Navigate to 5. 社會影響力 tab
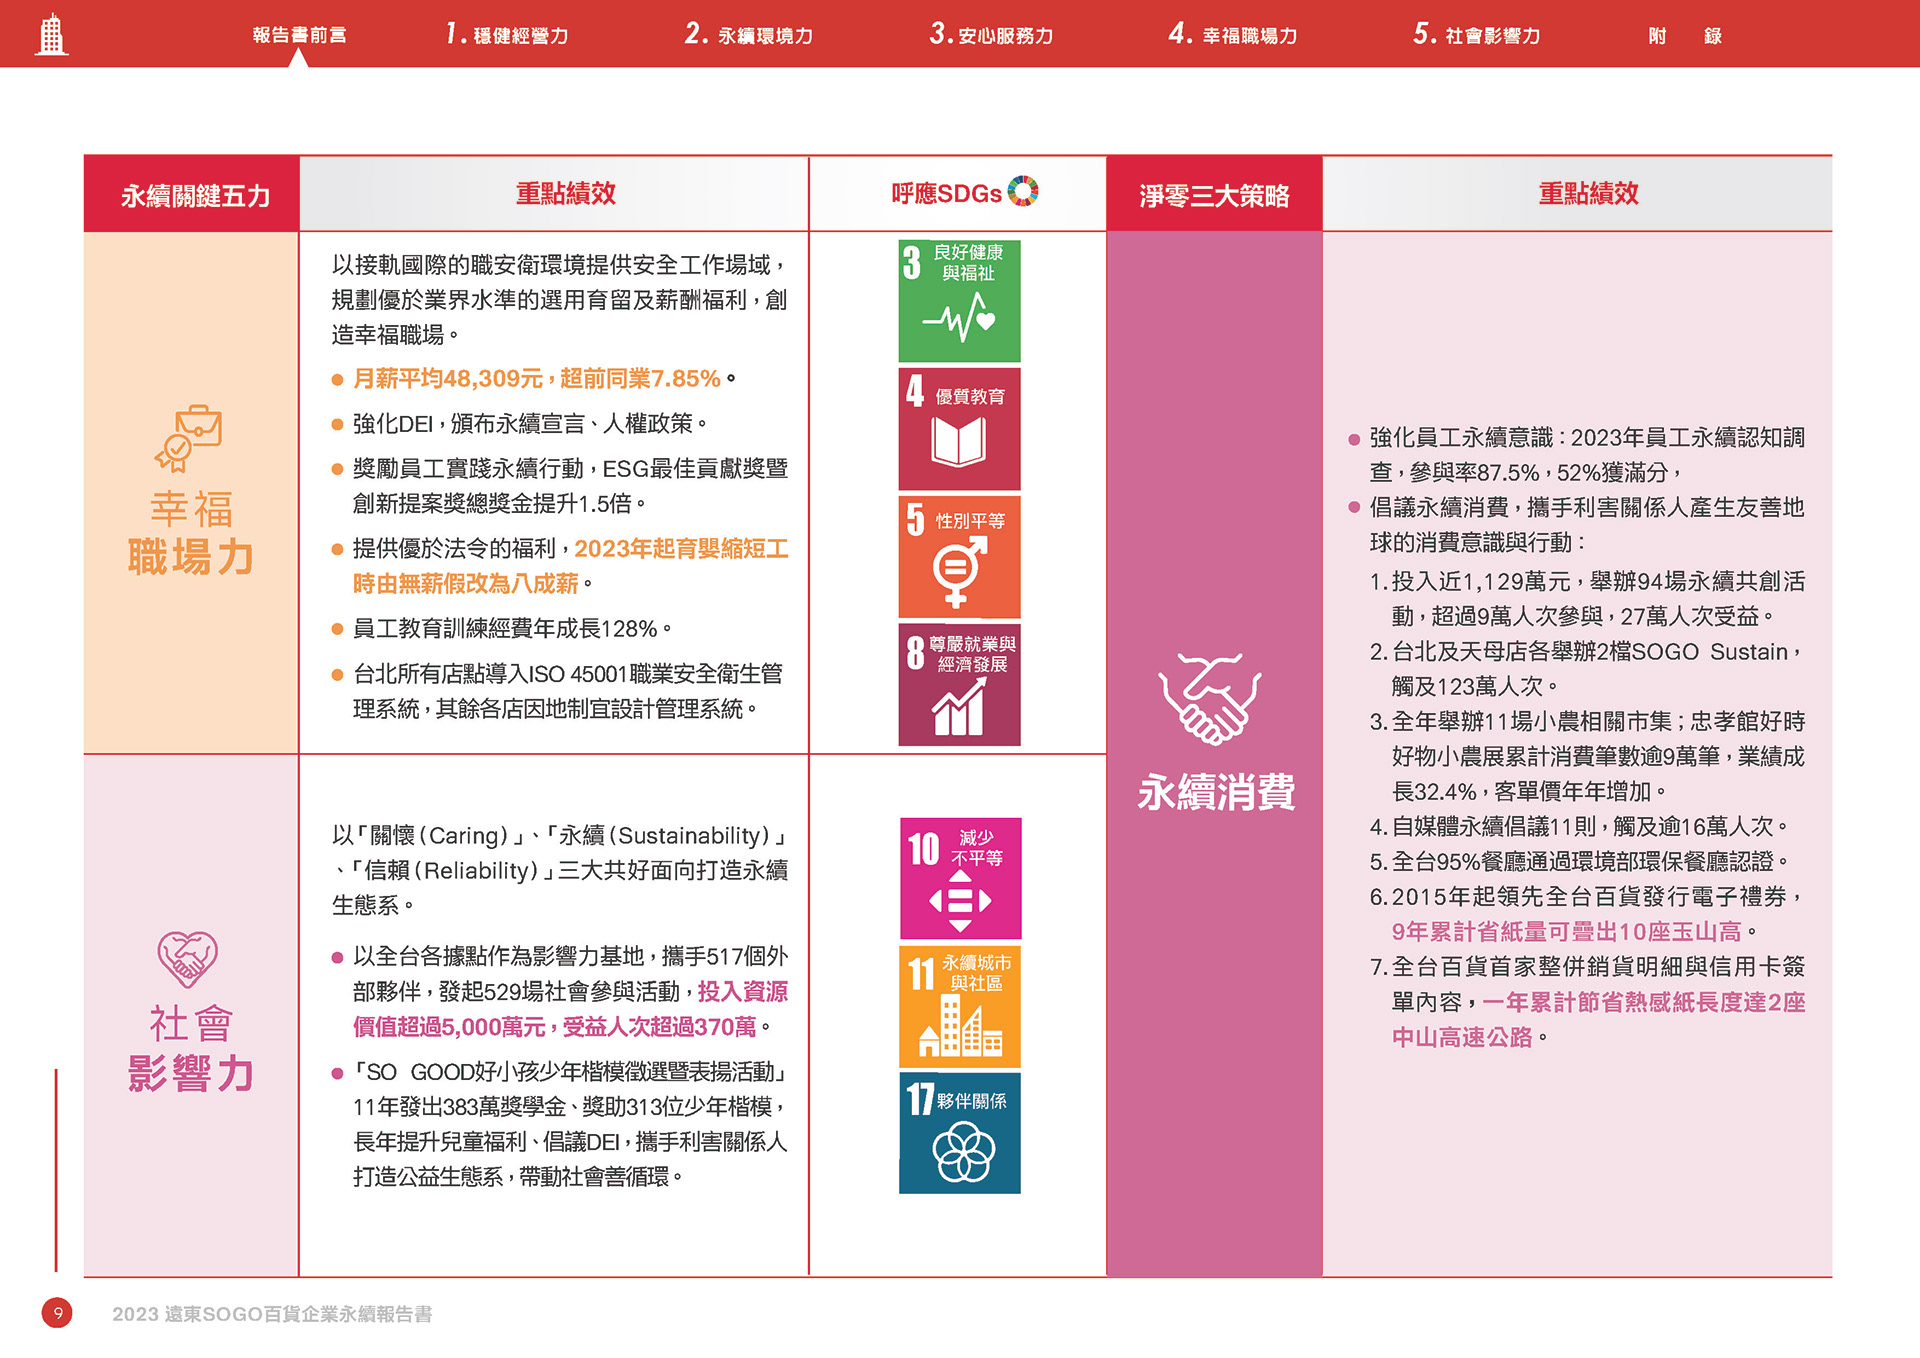The image size is (1920, 1358). (1476, 35)
